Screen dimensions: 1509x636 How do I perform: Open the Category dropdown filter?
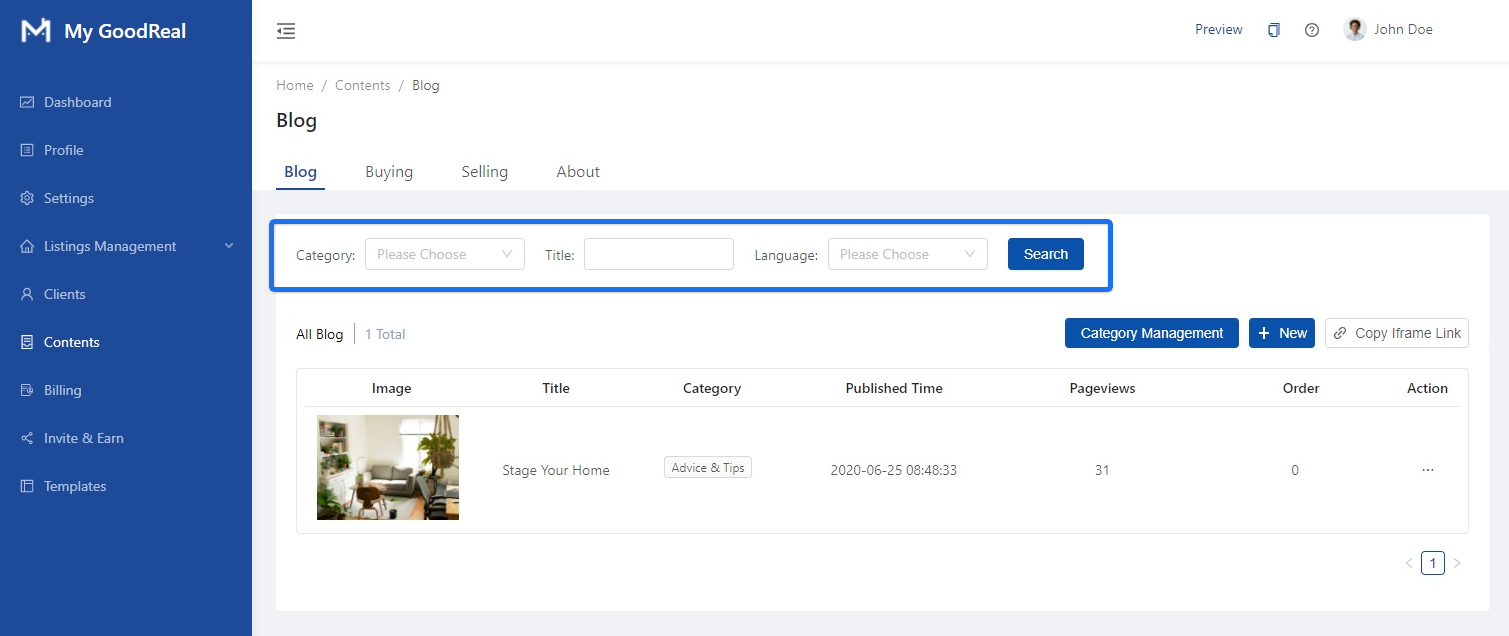coord(444,254)
